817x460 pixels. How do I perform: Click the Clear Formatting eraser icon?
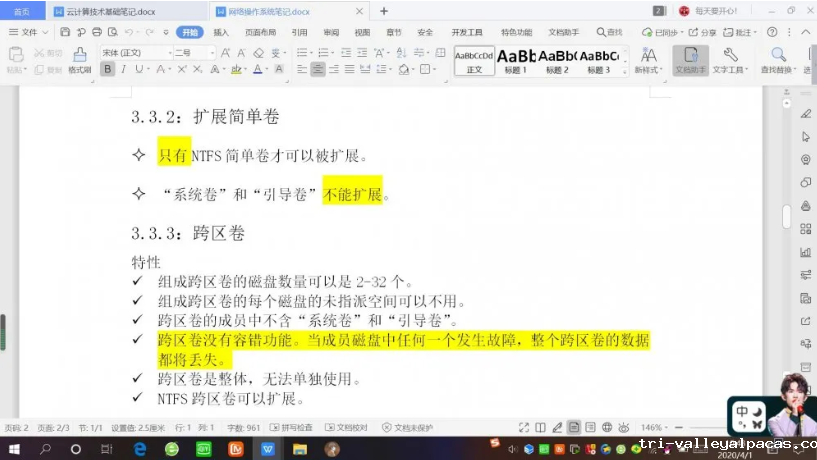258,53
